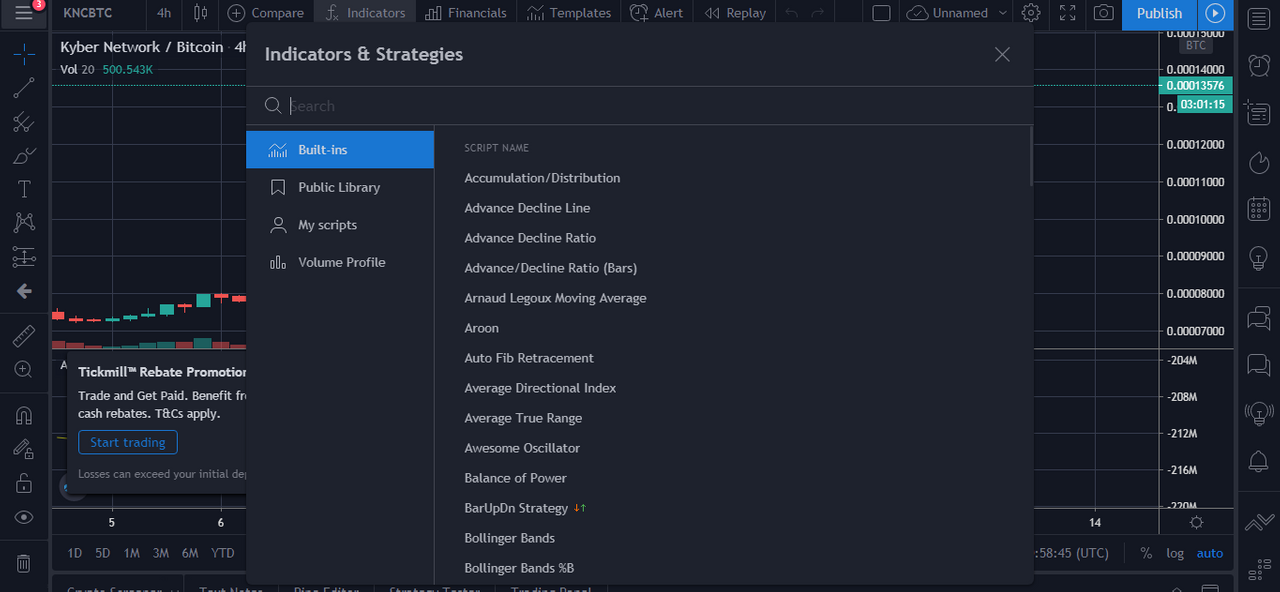The width and height of the screenshot is (1280, 592).
Task: Open the economic calendar panel
Action: coord(1259,209)
